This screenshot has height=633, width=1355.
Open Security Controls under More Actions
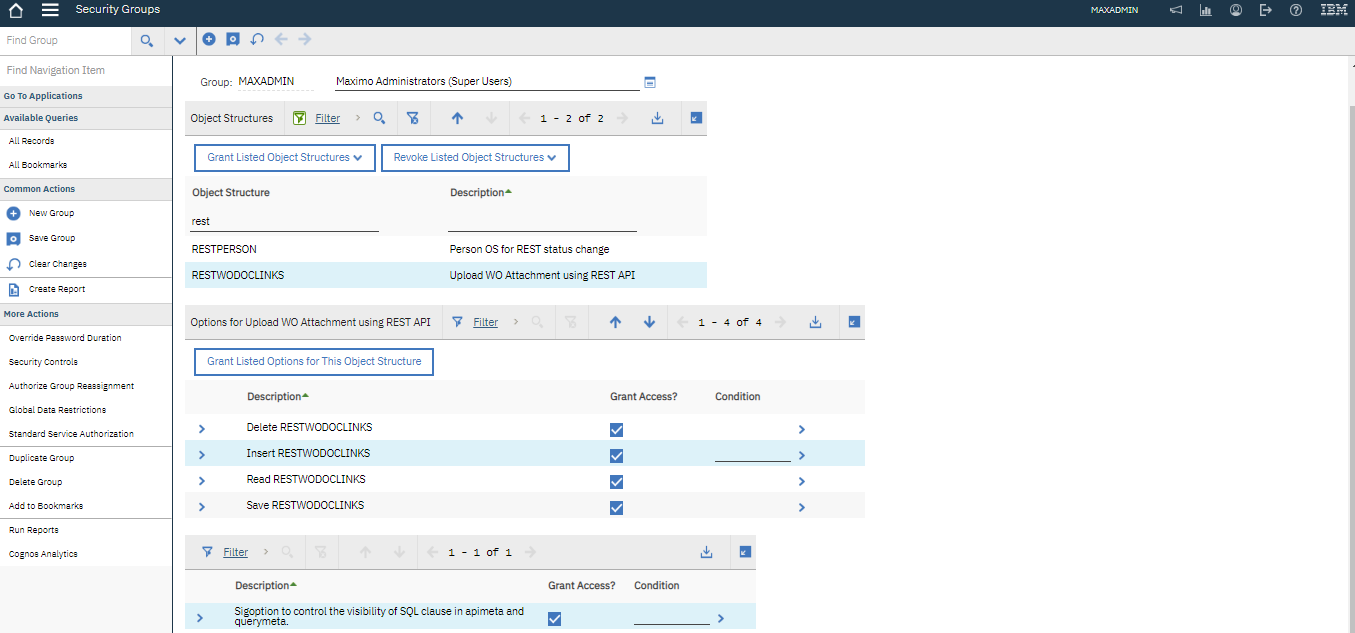pos(44,361)
